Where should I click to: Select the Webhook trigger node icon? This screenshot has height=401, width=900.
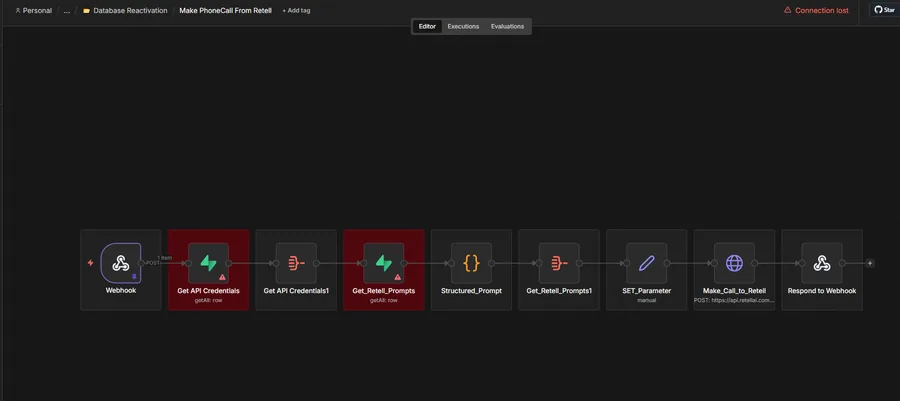click(x=121, y=263)
